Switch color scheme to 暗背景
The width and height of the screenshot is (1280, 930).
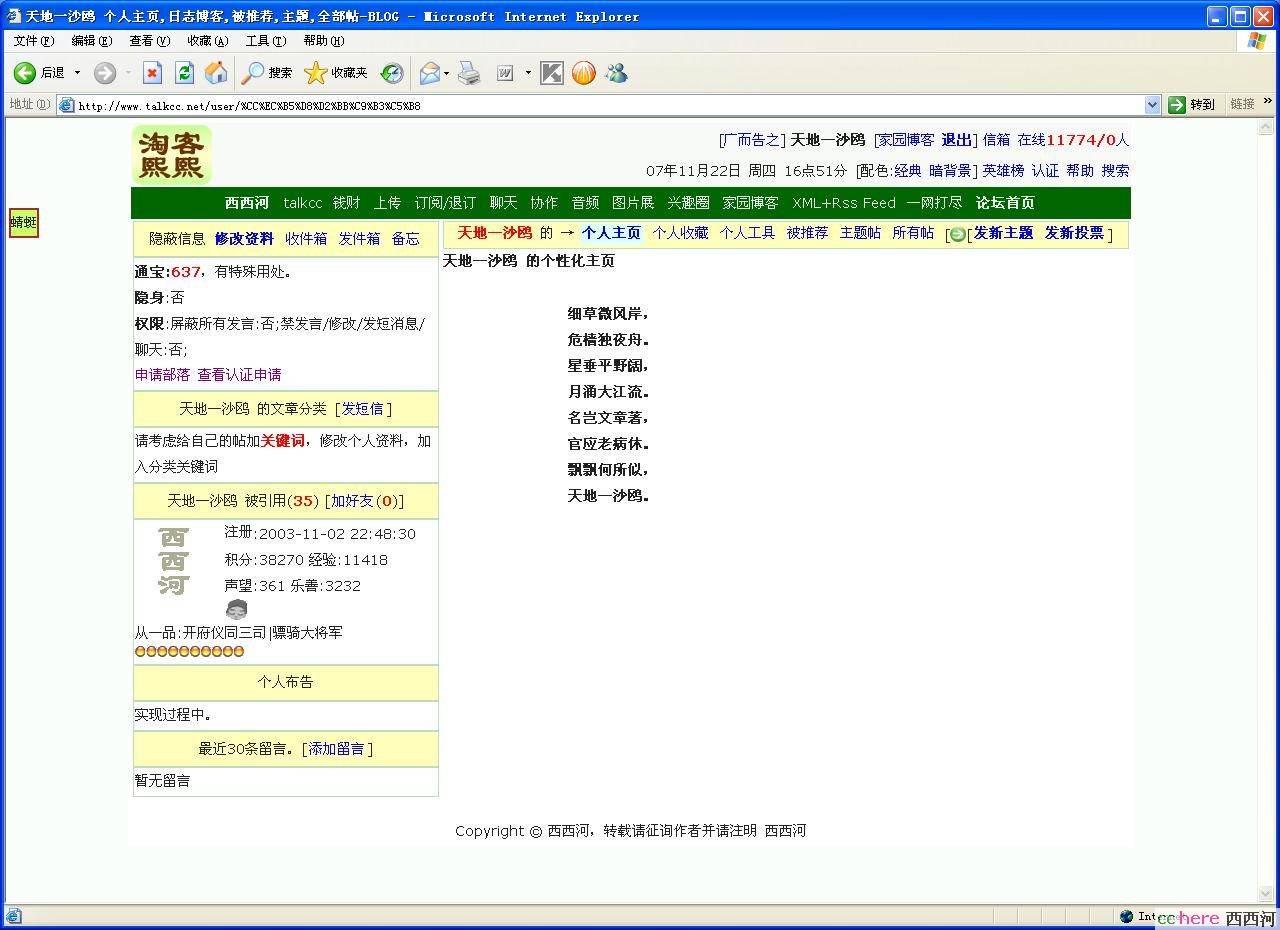951,171
